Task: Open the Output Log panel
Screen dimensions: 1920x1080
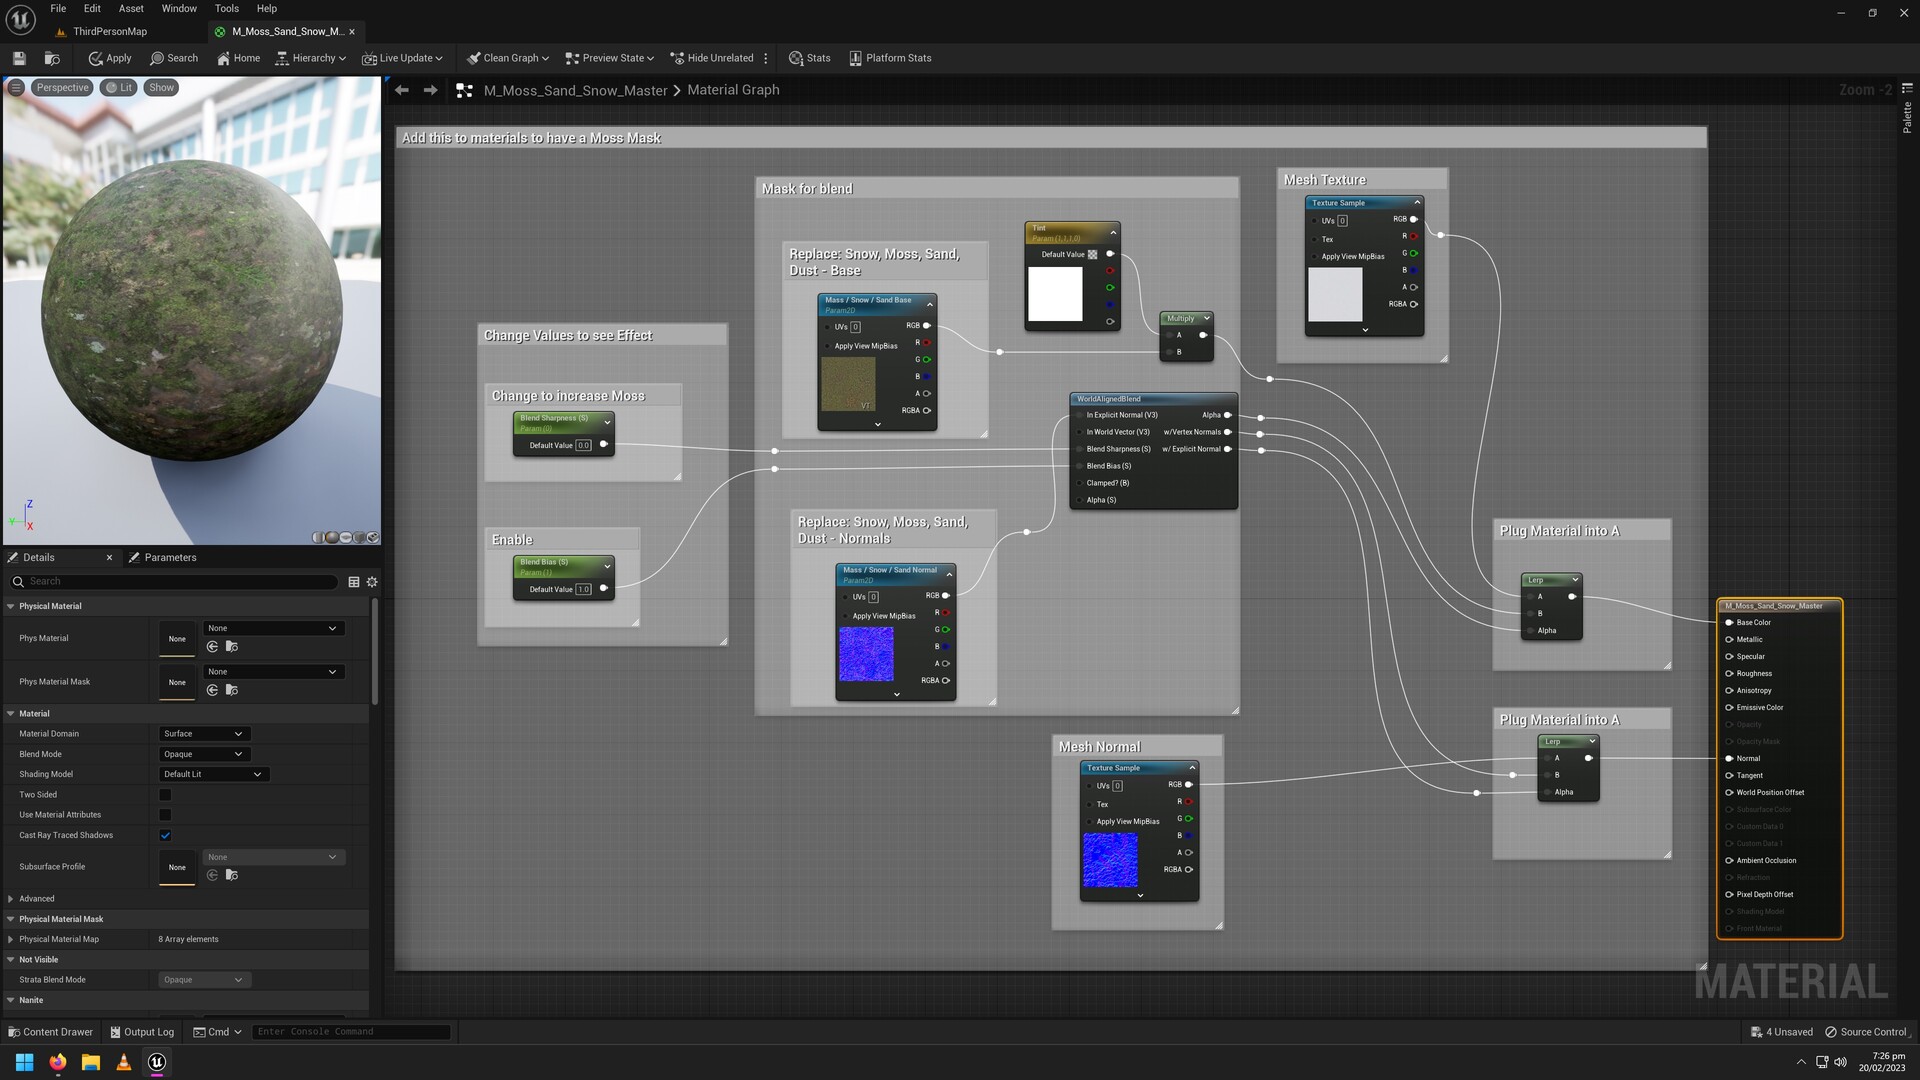Action: [x=141, y=1031]
